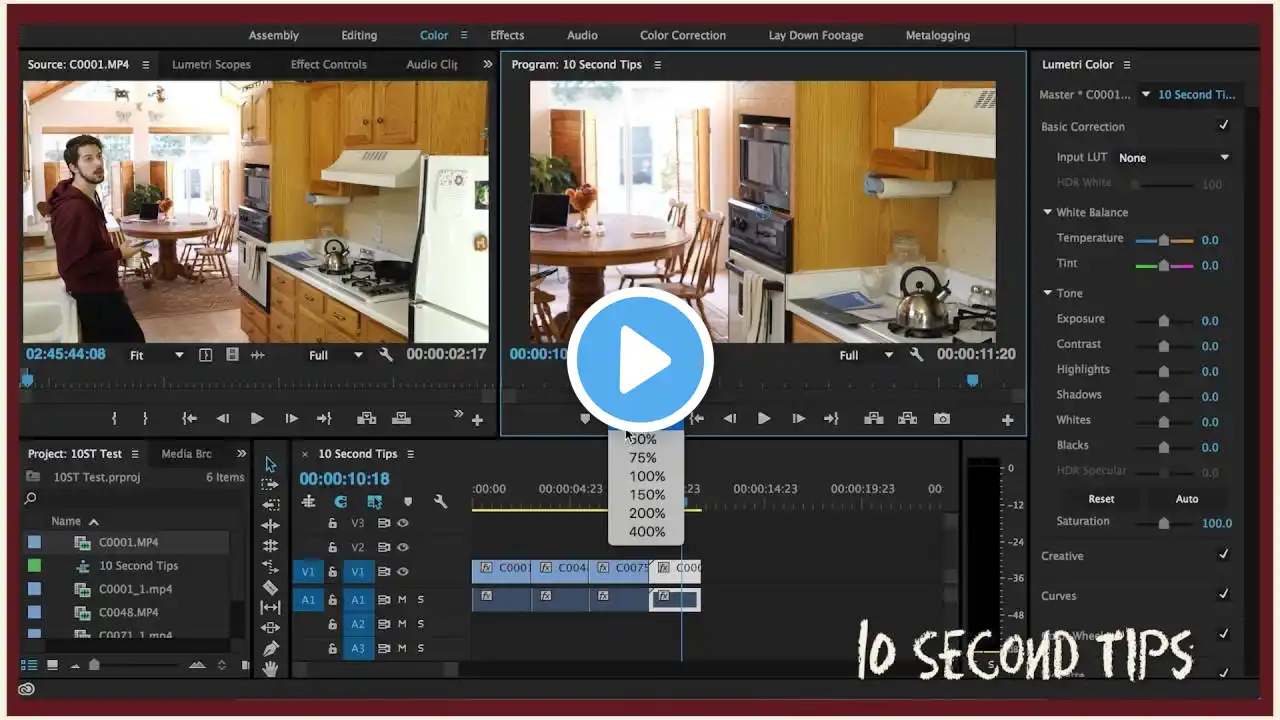Click the Auto tone button
Image resolution: width=1280 pixels, height=720 pixels.
coord(1187,498)
